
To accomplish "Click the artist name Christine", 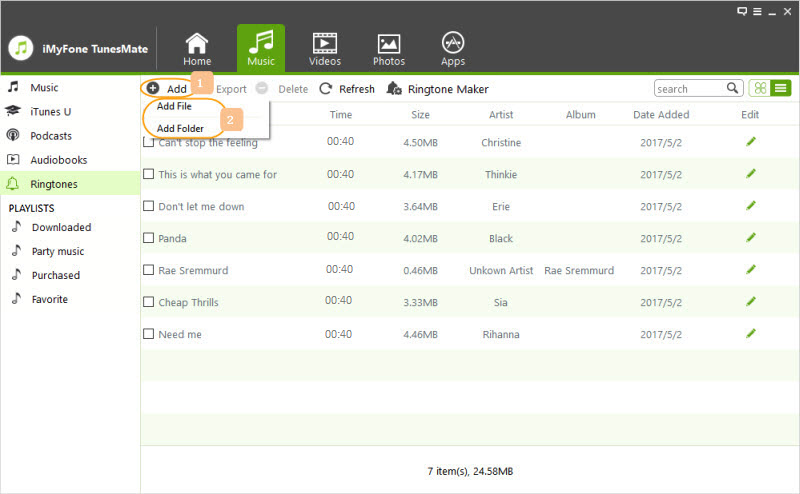I will click(x=501, y=142).
